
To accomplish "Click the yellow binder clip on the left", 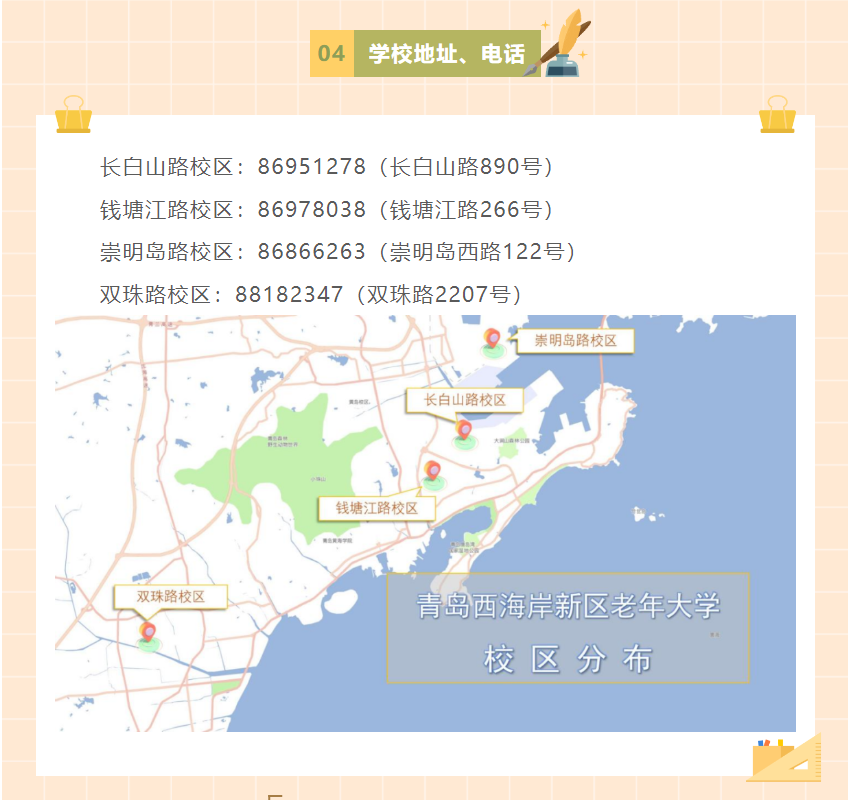I will pyautogui.click(x=73, y=114).
